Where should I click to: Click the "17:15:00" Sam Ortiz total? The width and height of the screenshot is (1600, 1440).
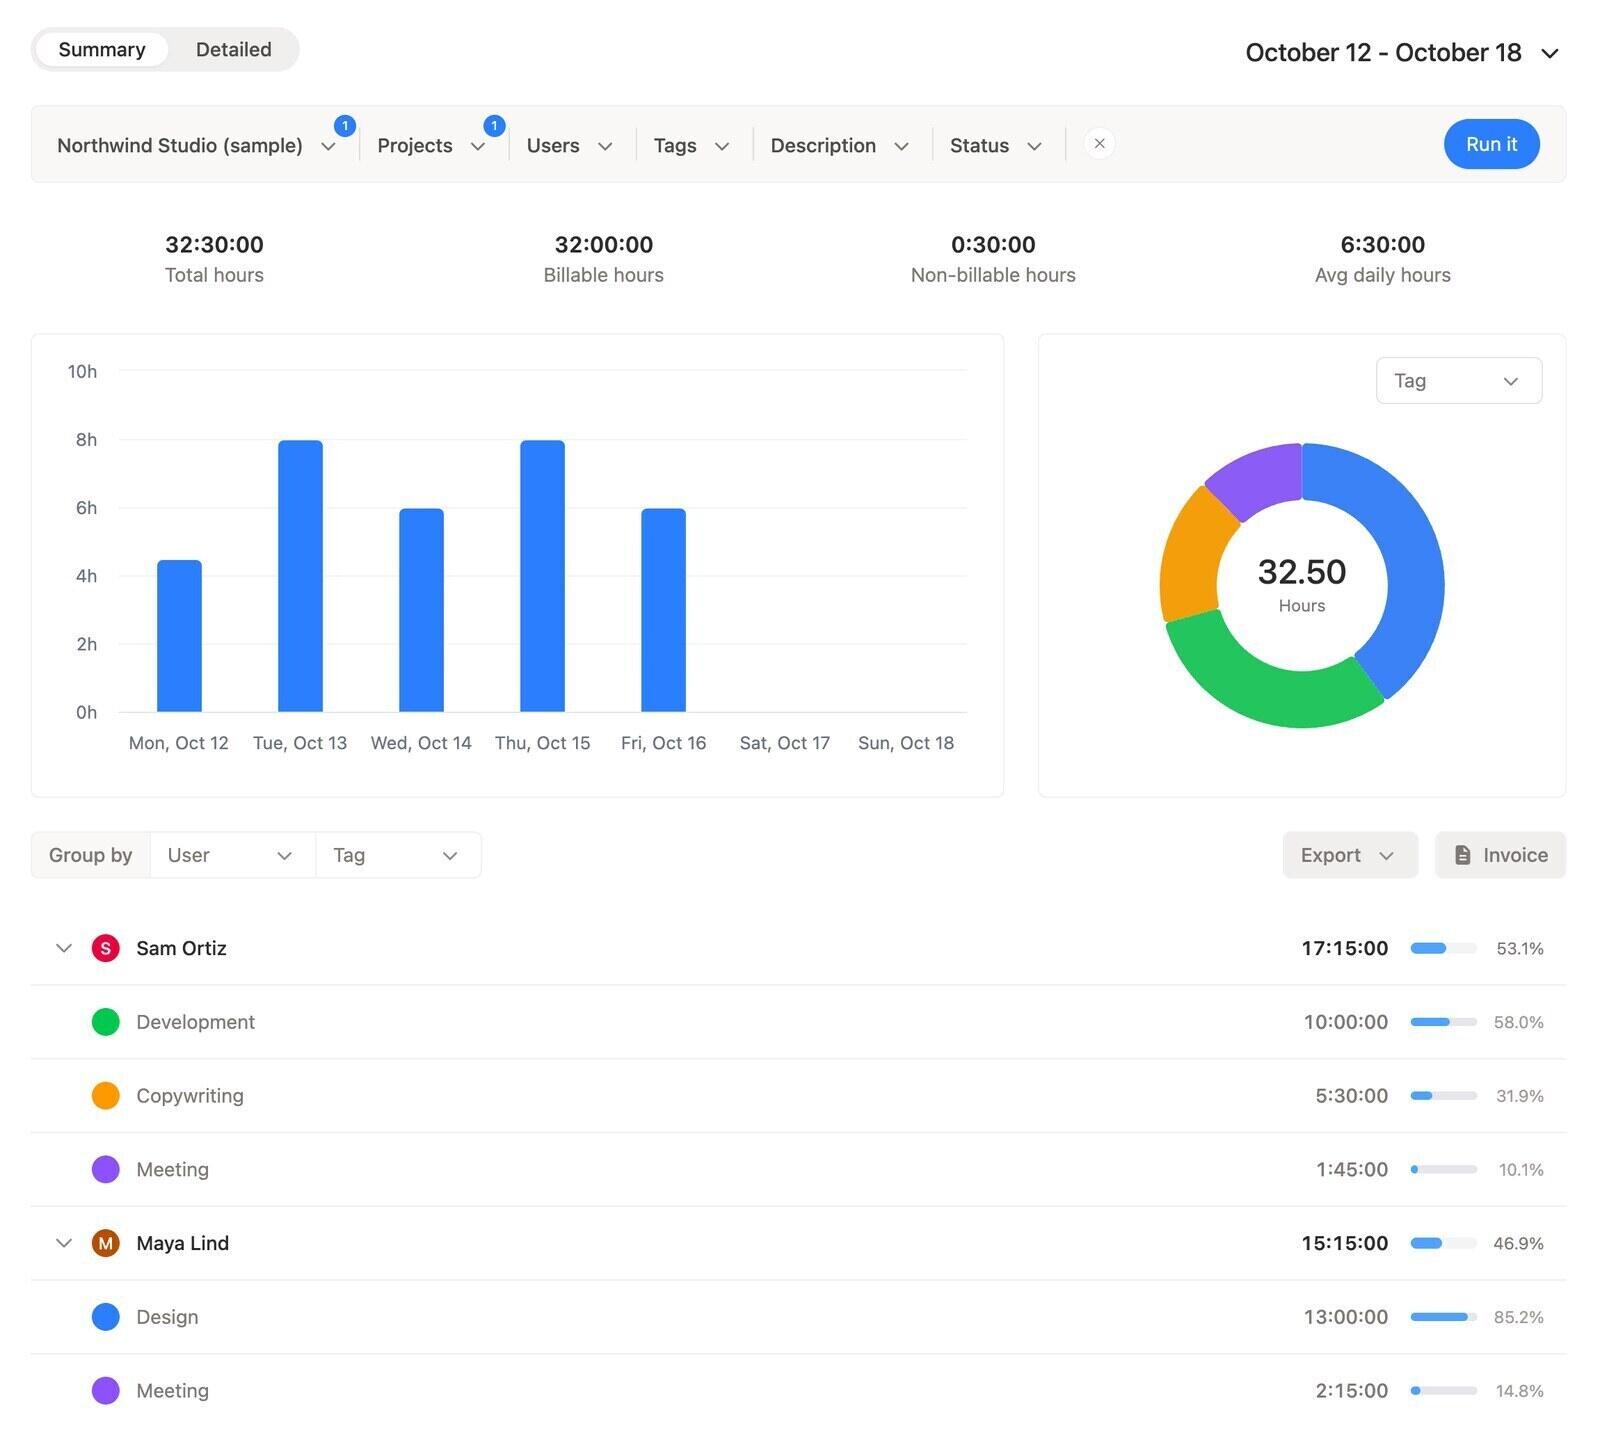(1344, 948)
